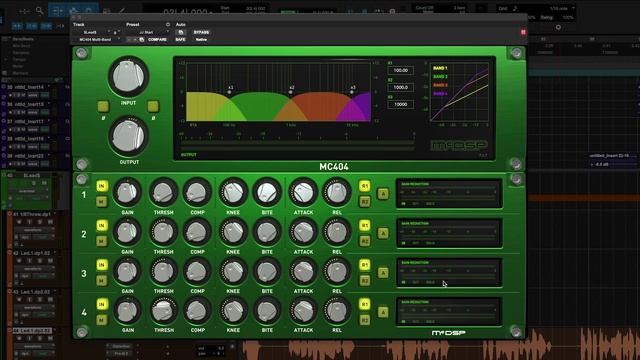Screen dimensions: 640x360
Task: Click the Band 4 KNEE knob
Action: click(x=233, y=310)
